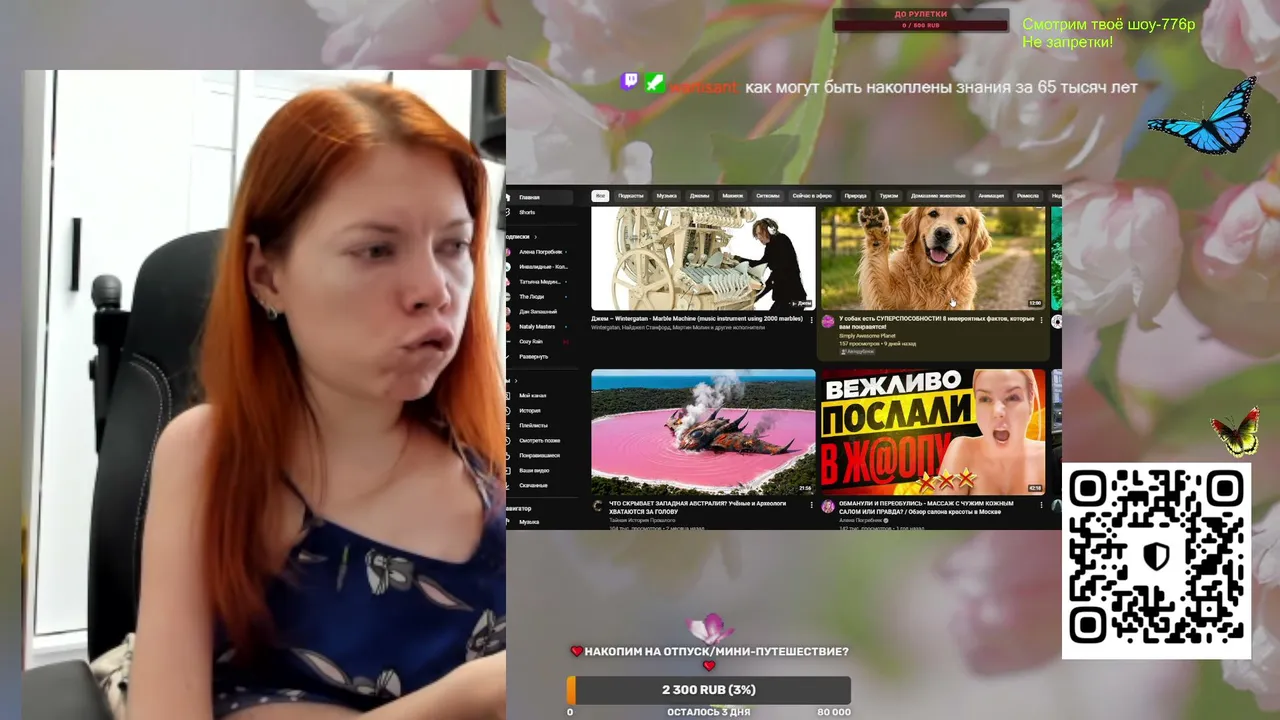
Task: Click the Twitch icon in the chat message
Action: point(629,82)
